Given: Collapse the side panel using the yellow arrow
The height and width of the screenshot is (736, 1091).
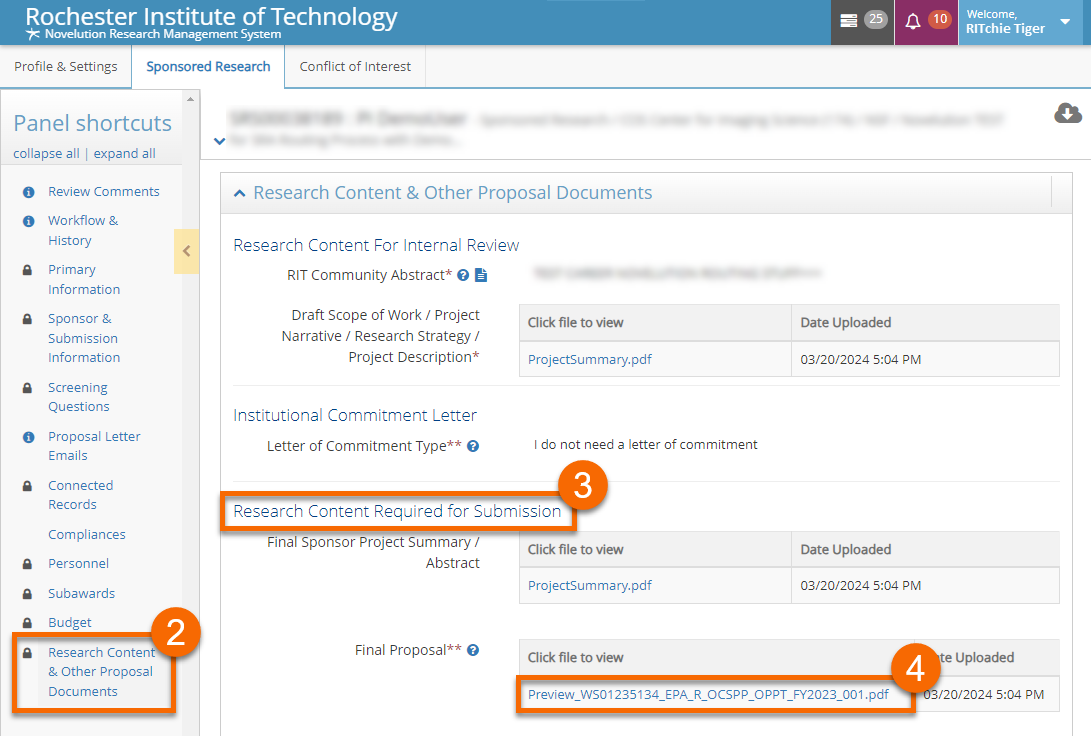Looking at the screenshot, I should tap(186, 252).
